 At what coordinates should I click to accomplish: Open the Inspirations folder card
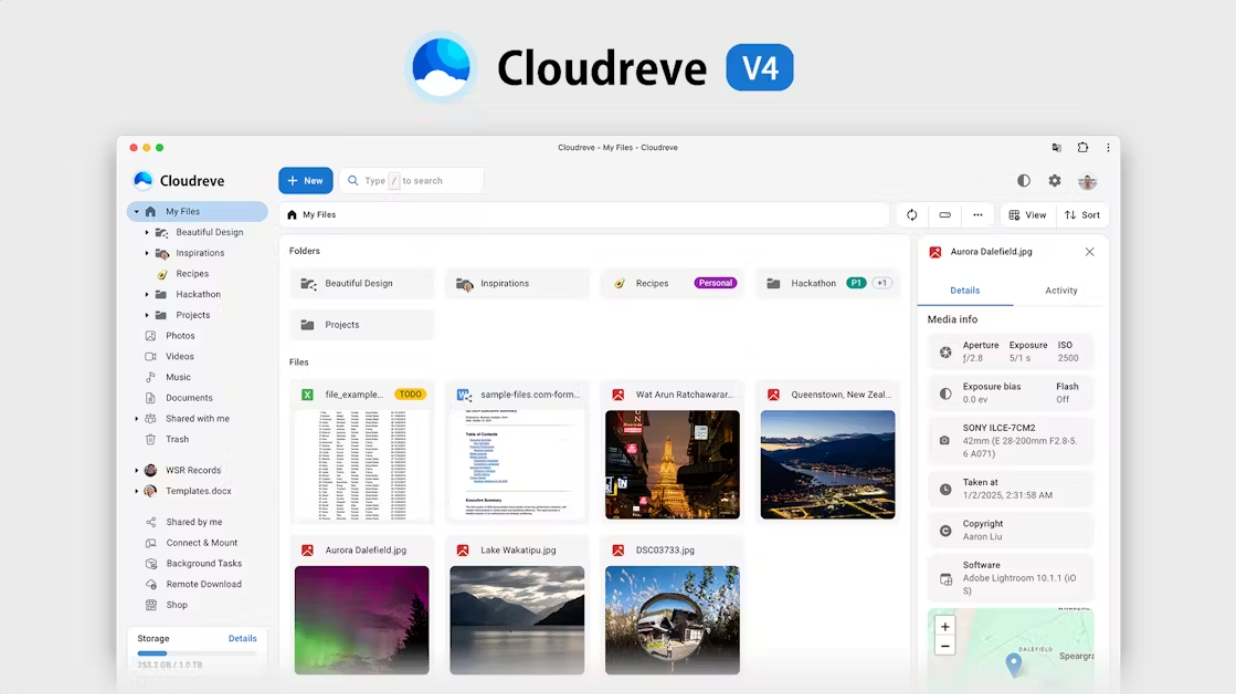(x=517, y=283)
